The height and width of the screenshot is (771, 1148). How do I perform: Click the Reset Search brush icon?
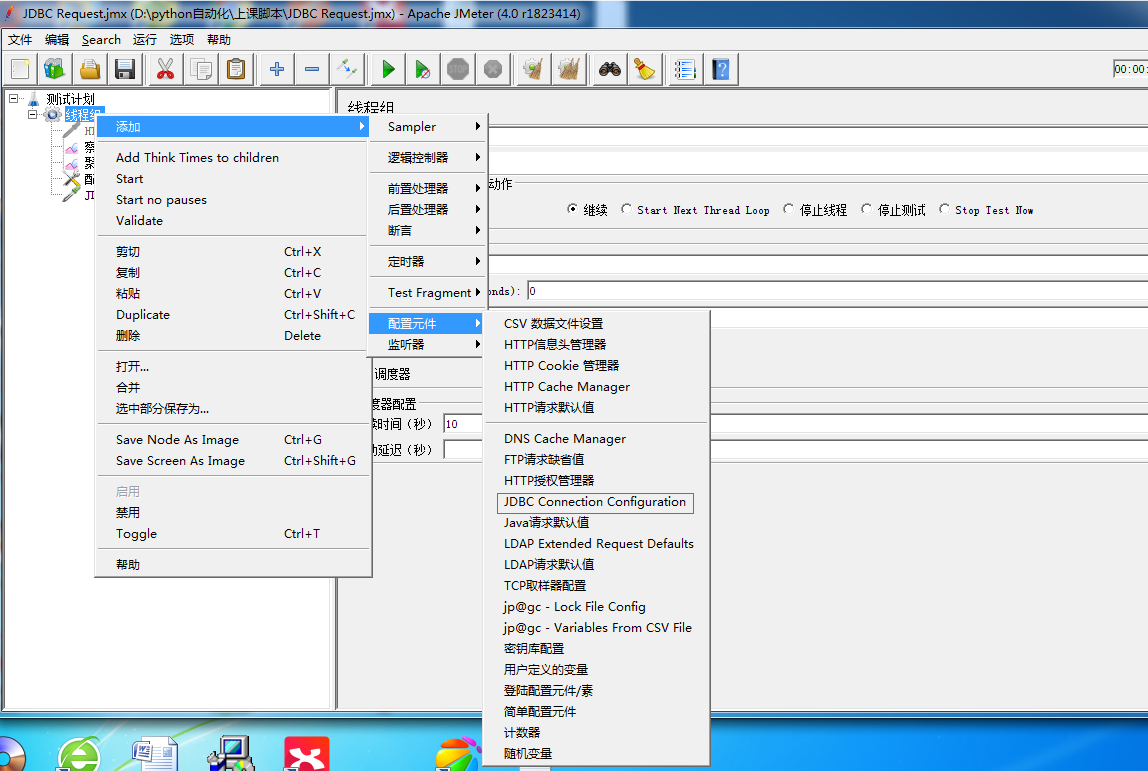click(645, 70)
